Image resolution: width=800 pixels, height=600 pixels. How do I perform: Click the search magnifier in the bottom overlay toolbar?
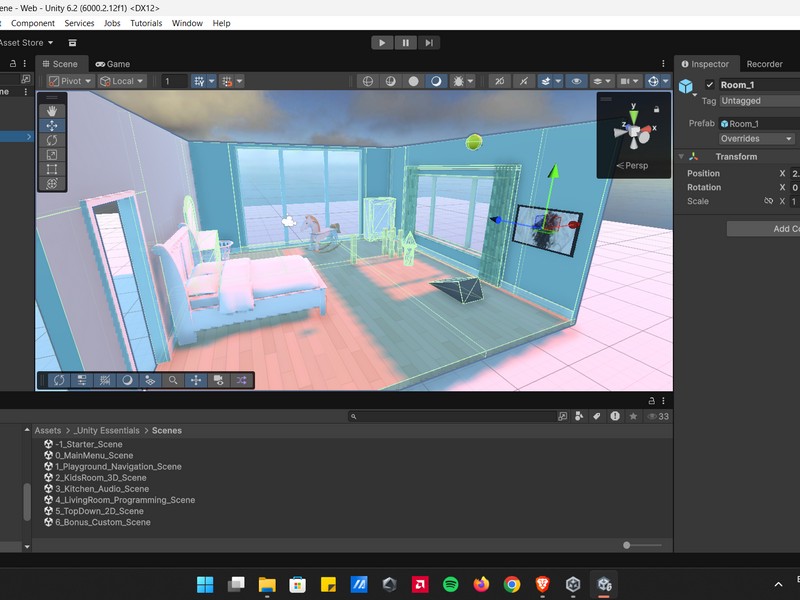pyautogui.click(x=173, y=380)
